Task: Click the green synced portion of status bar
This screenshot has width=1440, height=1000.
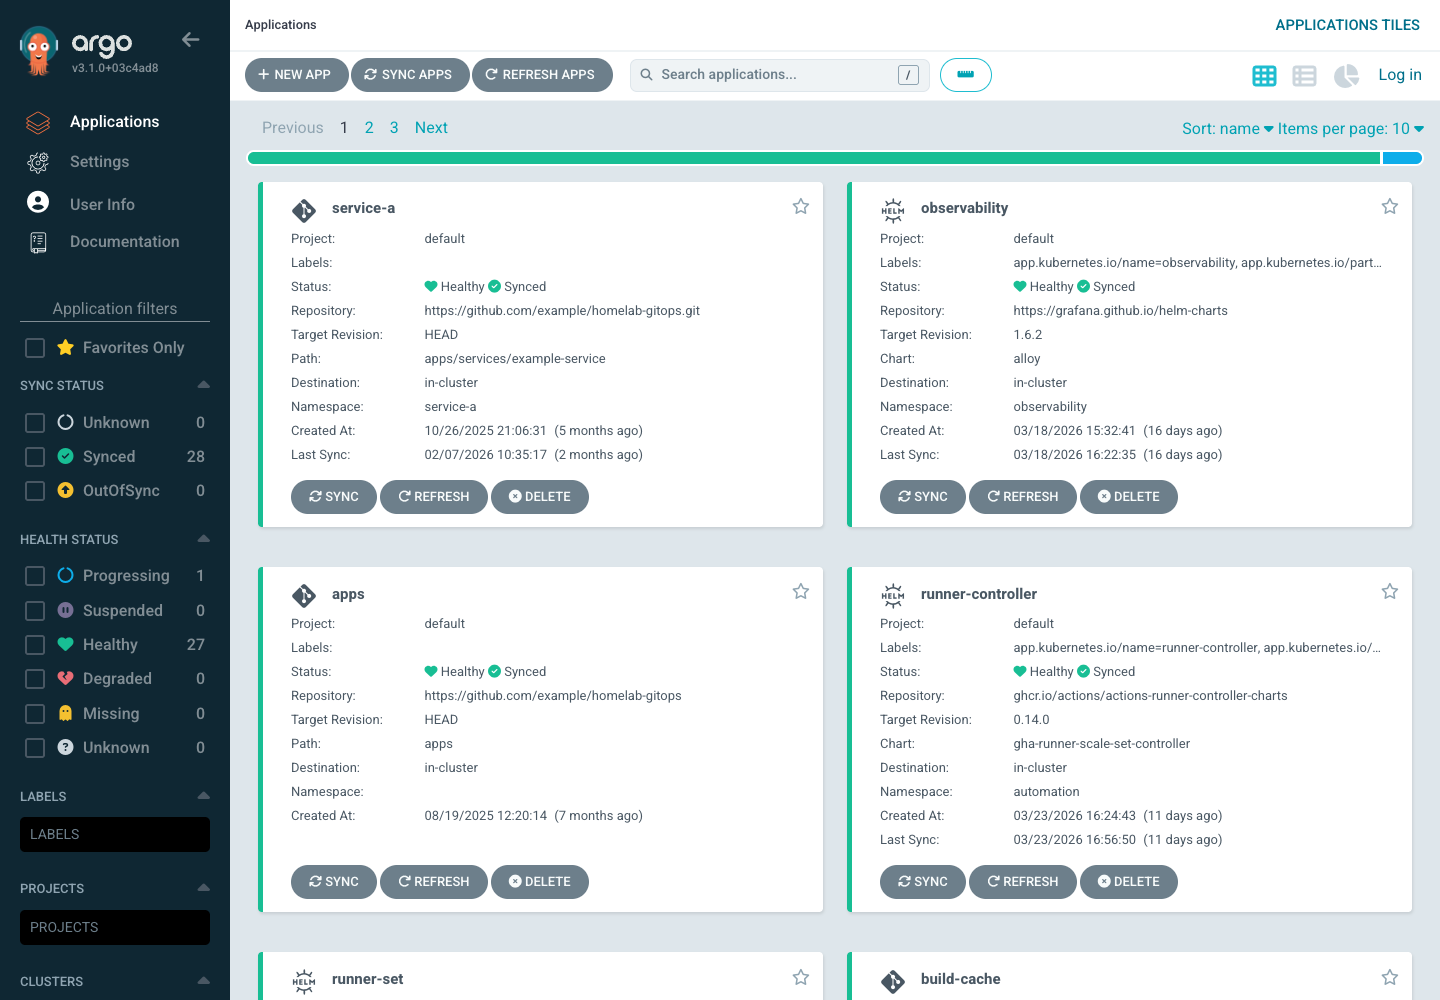Action: [814, 158]
